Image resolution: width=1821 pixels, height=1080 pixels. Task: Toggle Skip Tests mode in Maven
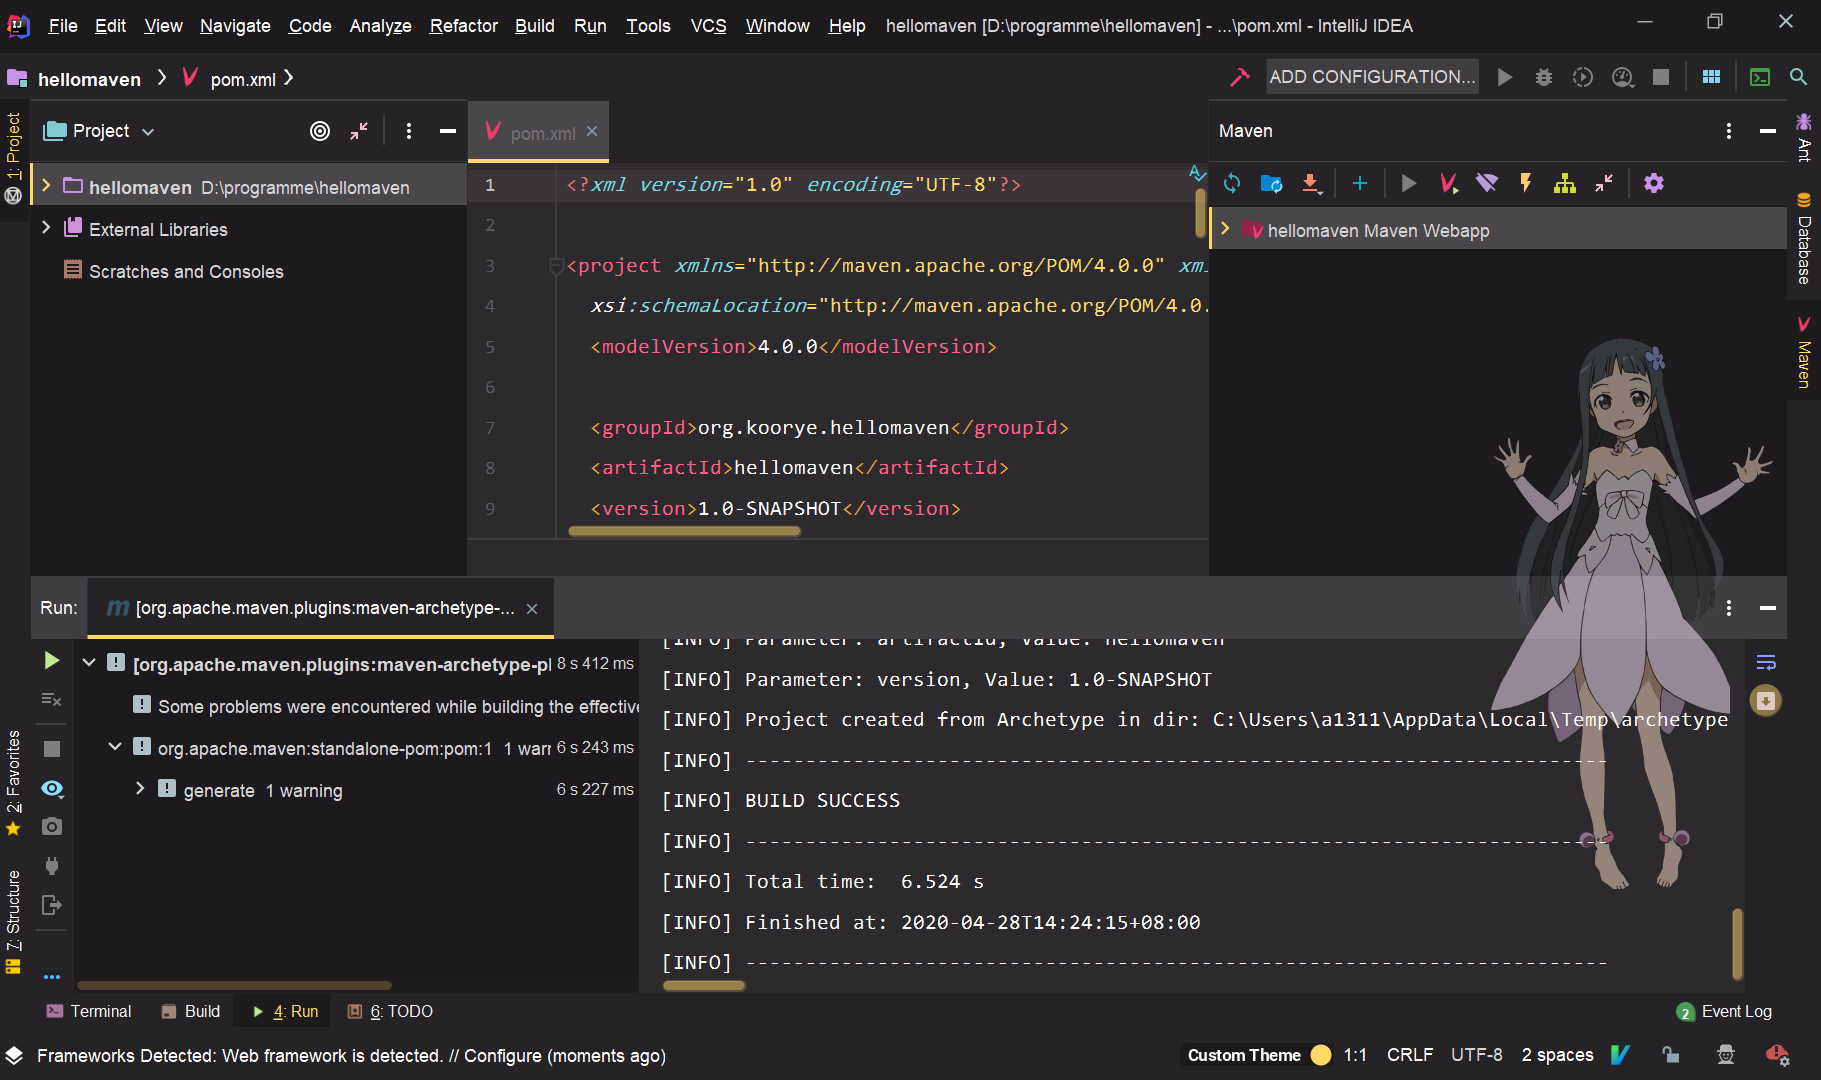pyautogui.click(x=1526, y=183)
